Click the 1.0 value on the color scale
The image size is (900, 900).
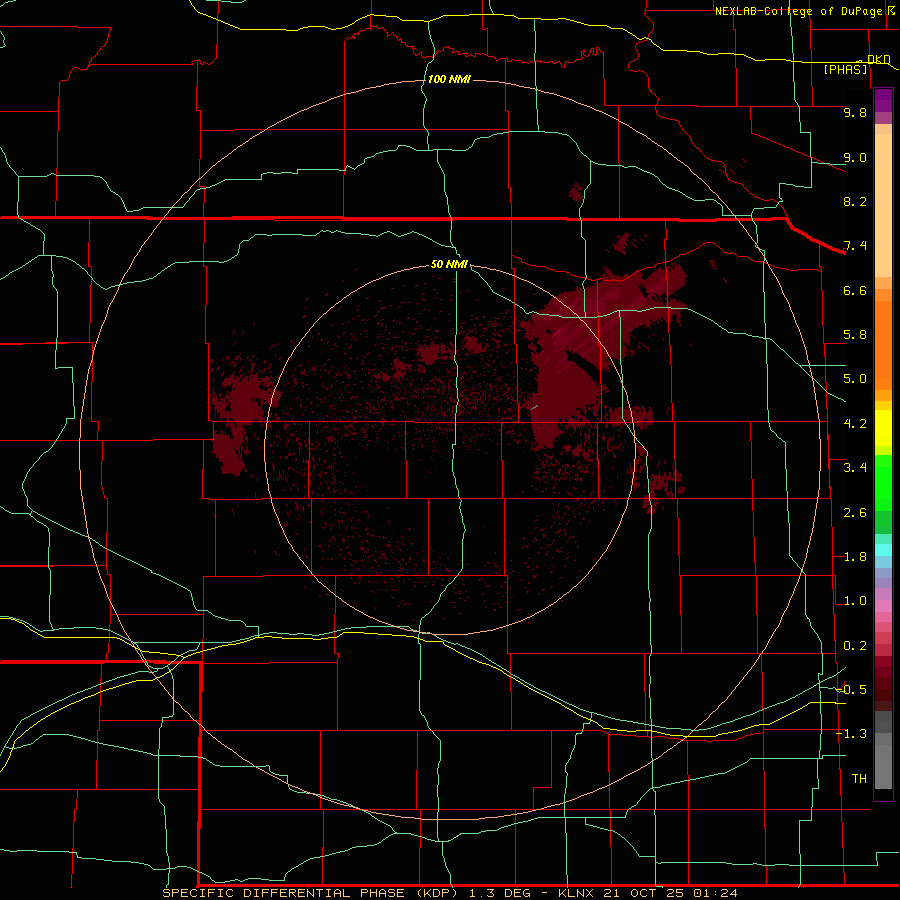click(x=855, y=601)
